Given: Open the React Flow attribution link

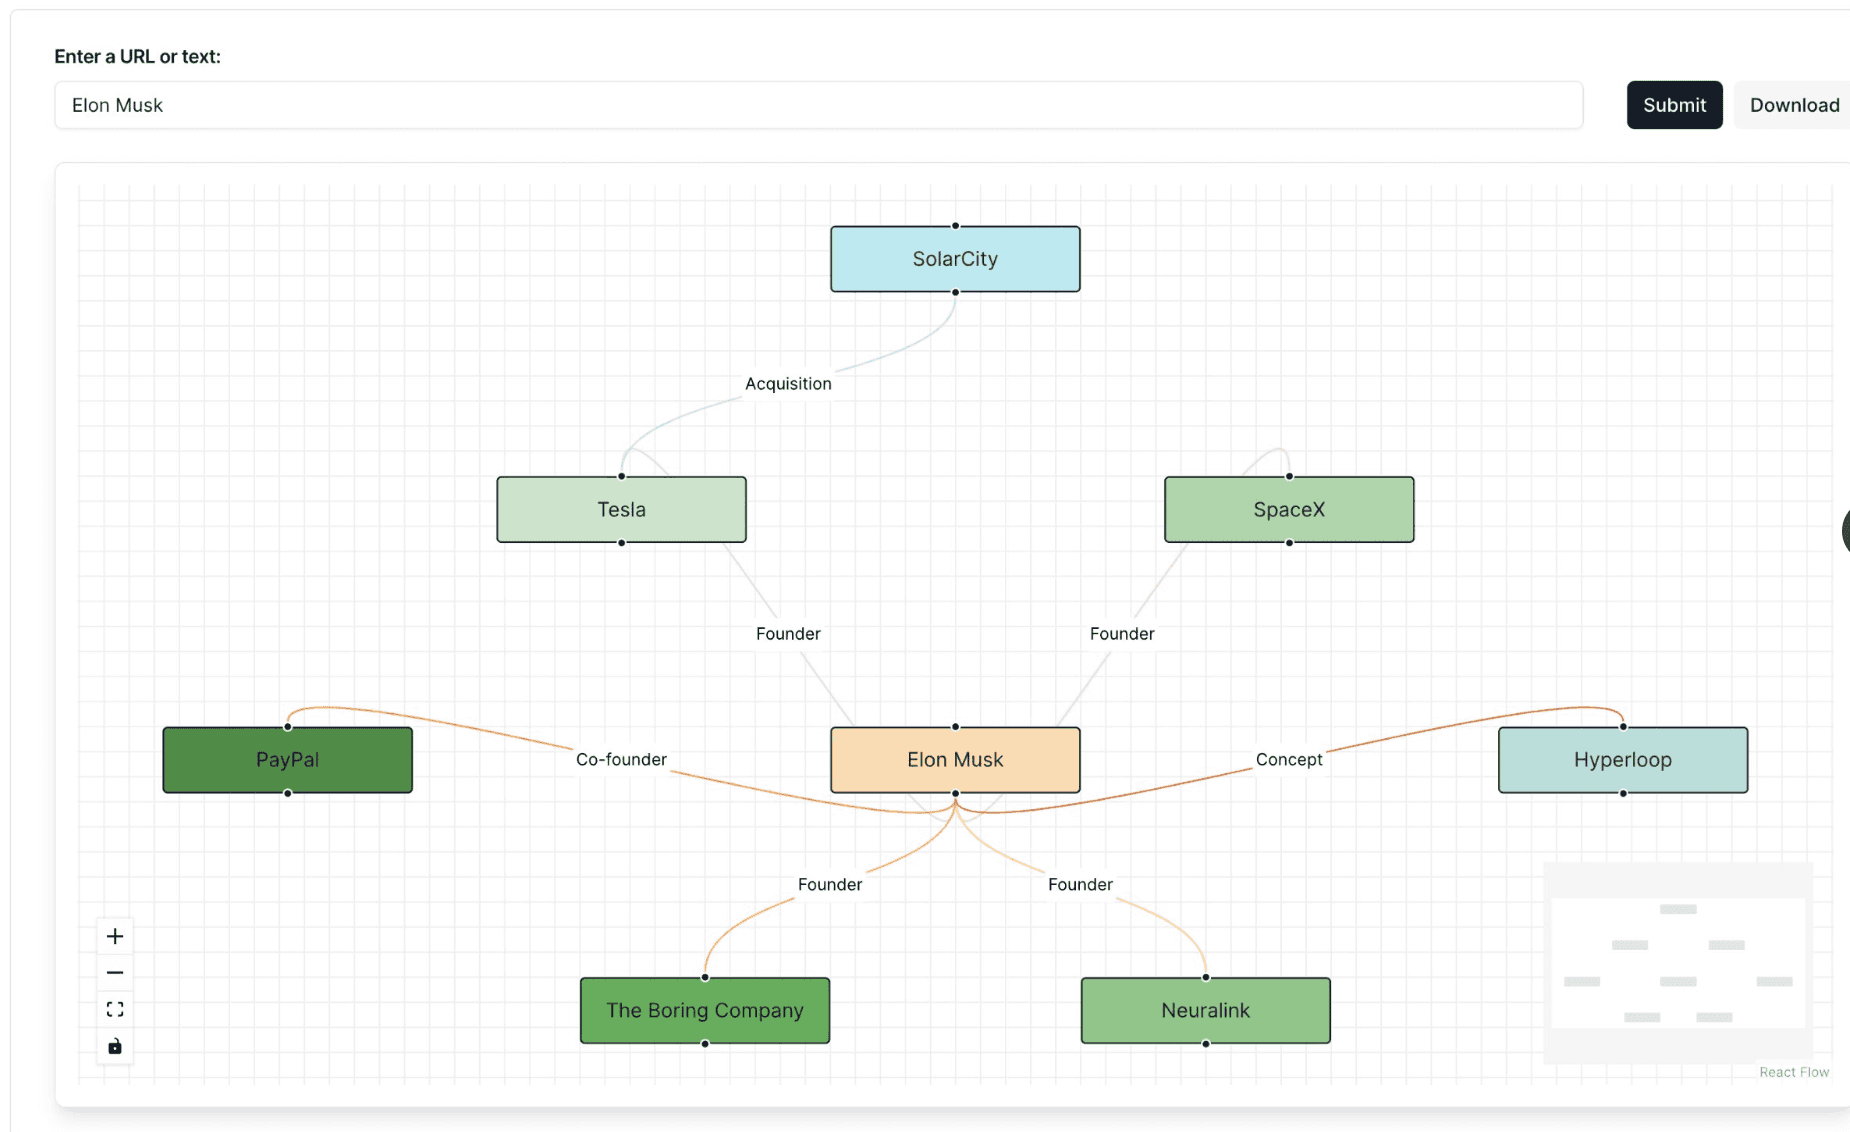Looking at the screenshot, I should [x=1794, y=1072].
